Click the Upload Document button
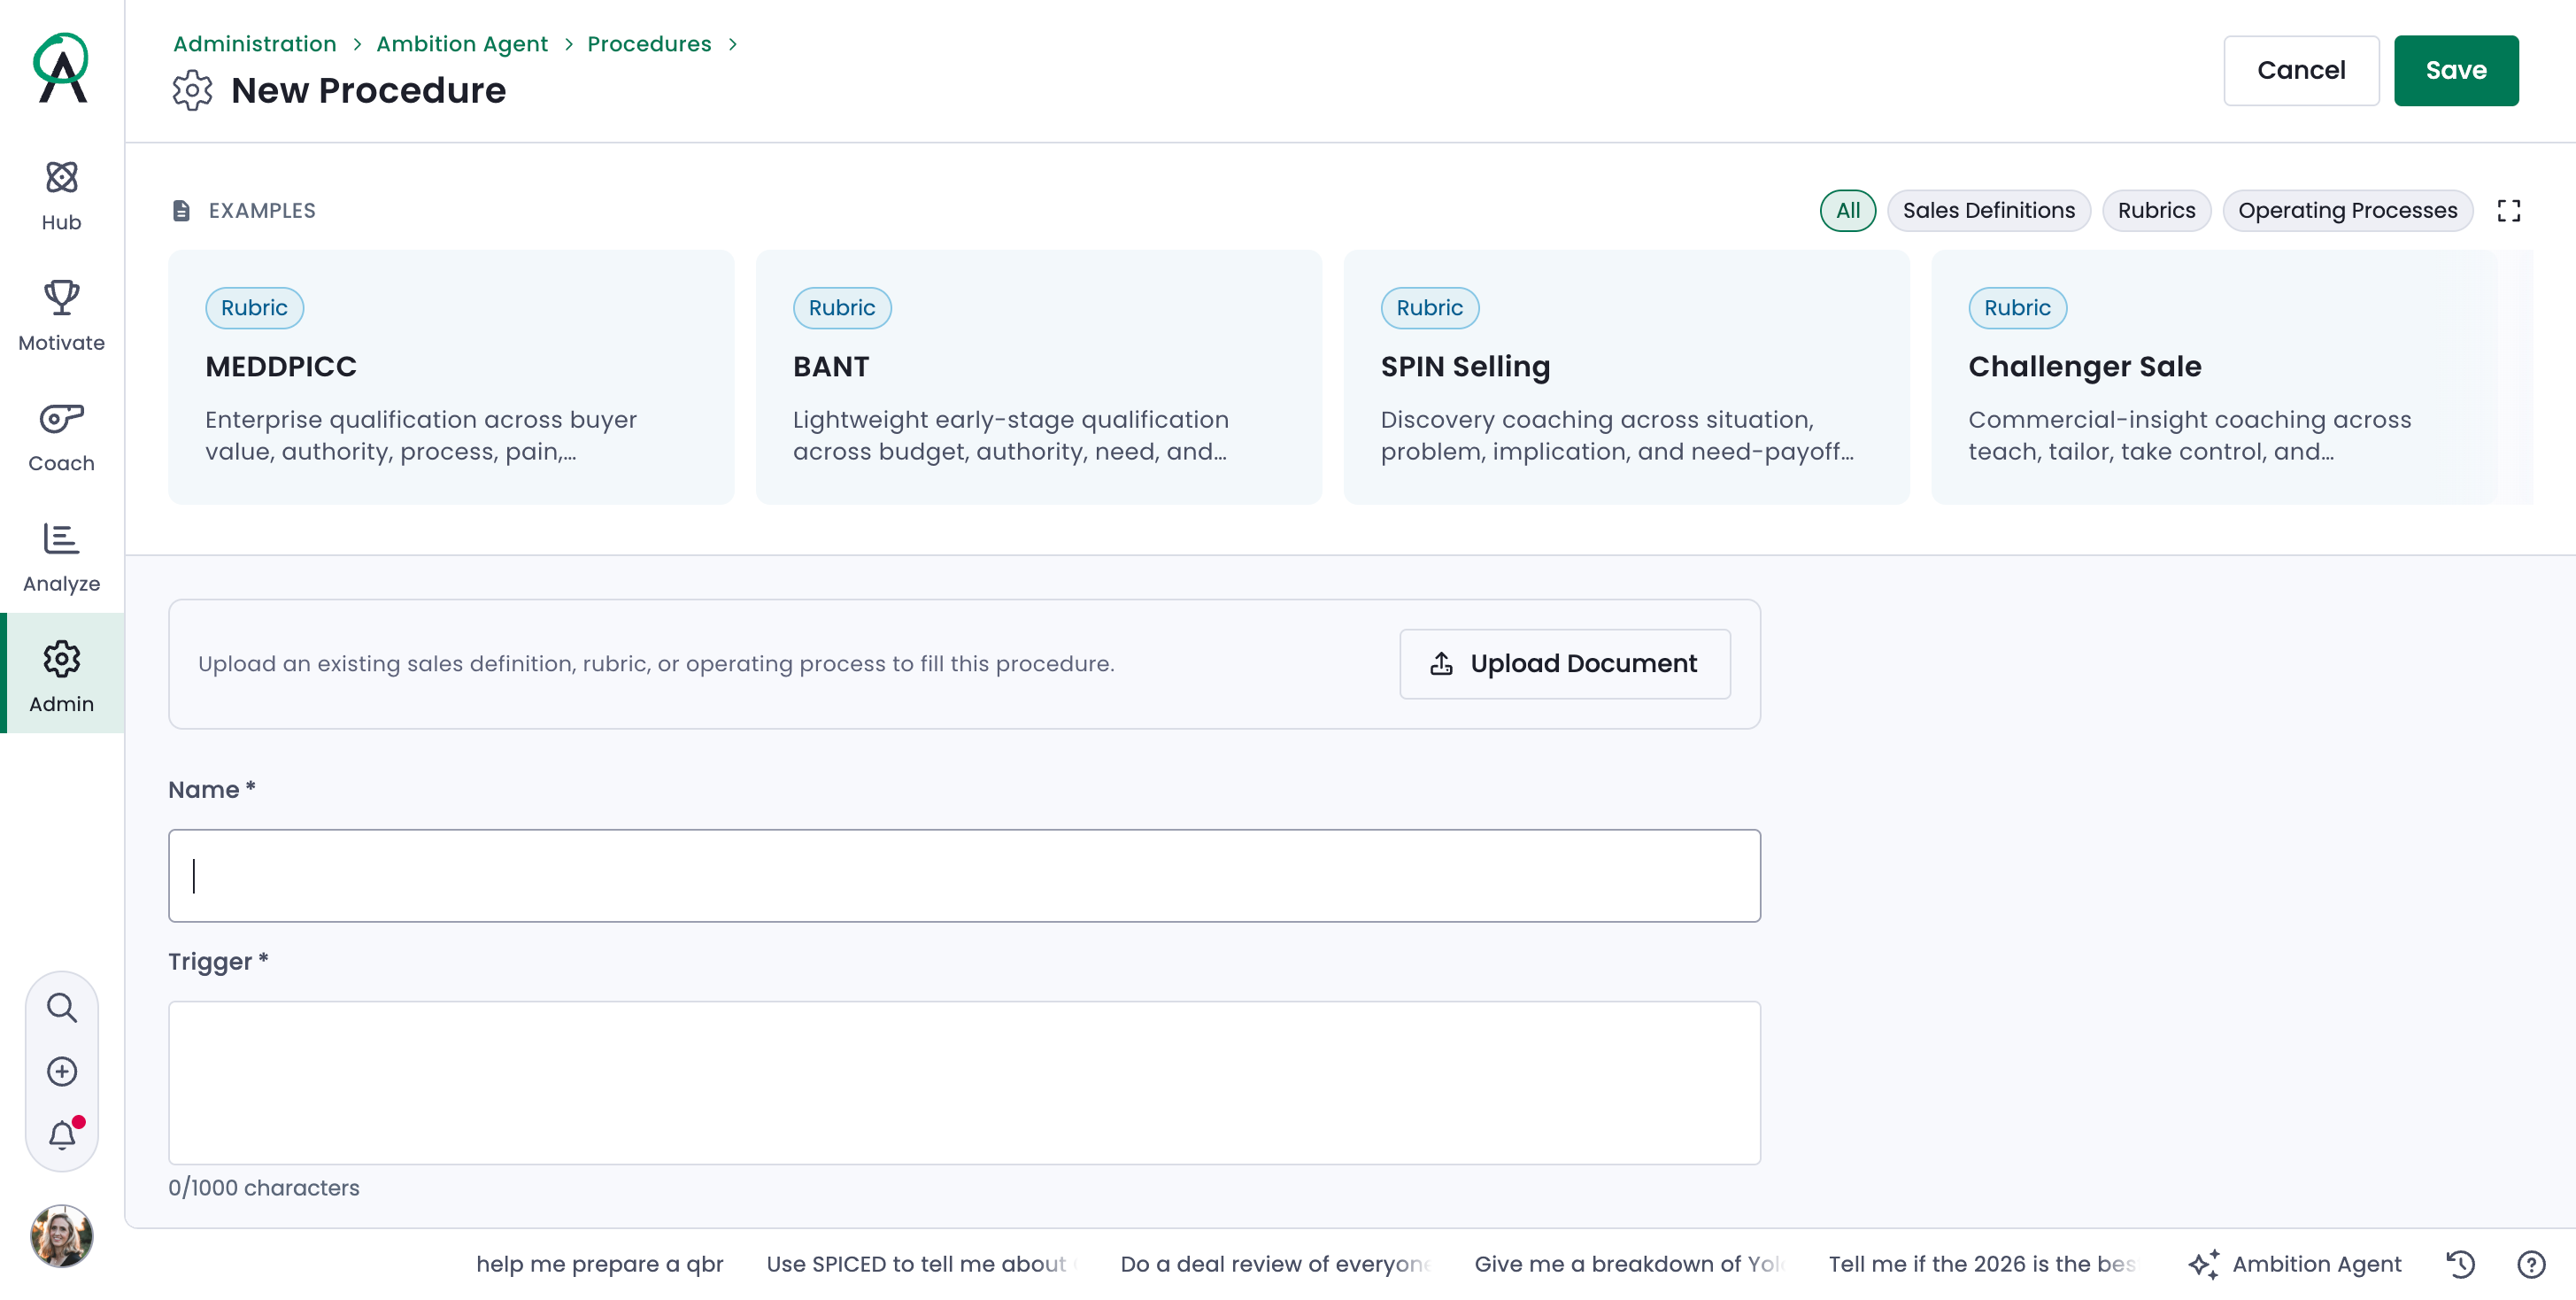This screenshot has width=2576, height=1300. click(x=1564, y=663)
